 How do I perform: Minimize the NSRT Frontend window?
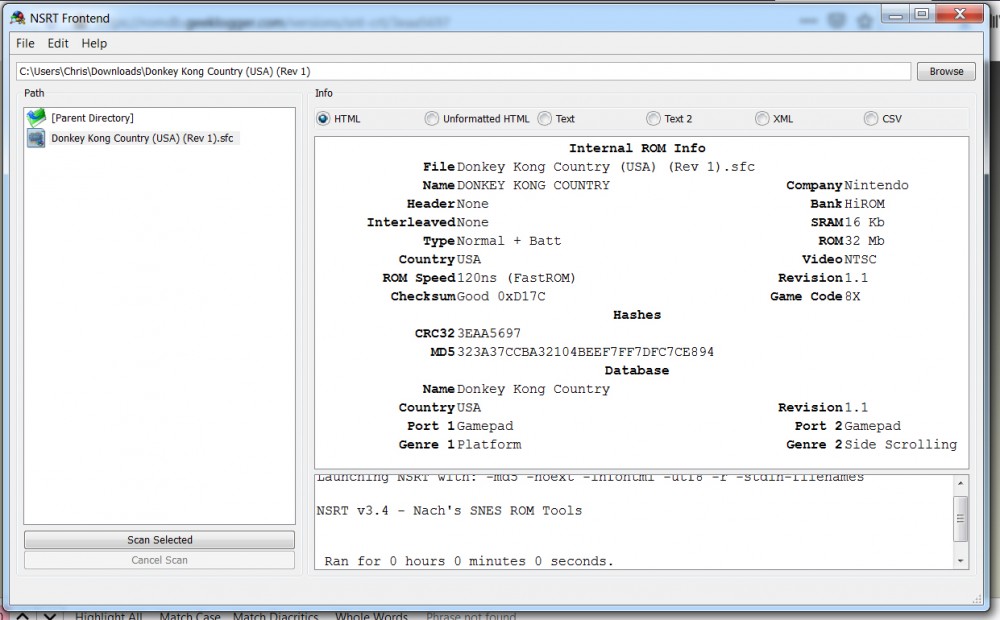pyautogui.click(x=895, y=14)
